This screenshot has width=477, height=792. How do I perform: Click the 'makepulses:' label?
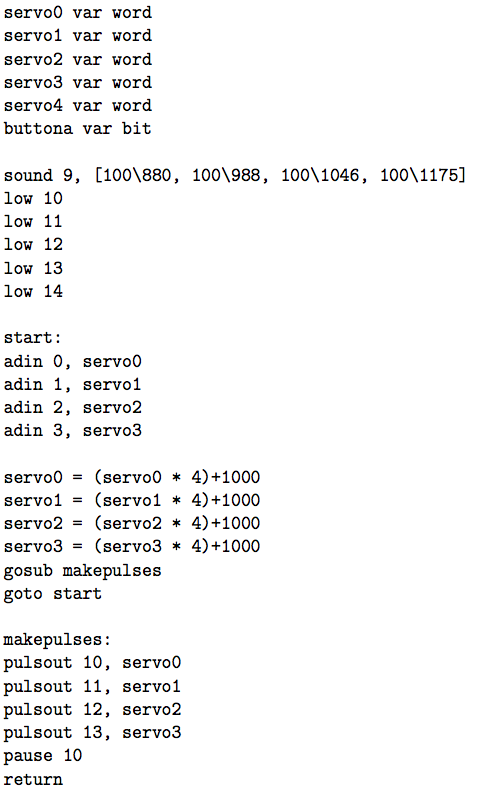pos(57,639)
